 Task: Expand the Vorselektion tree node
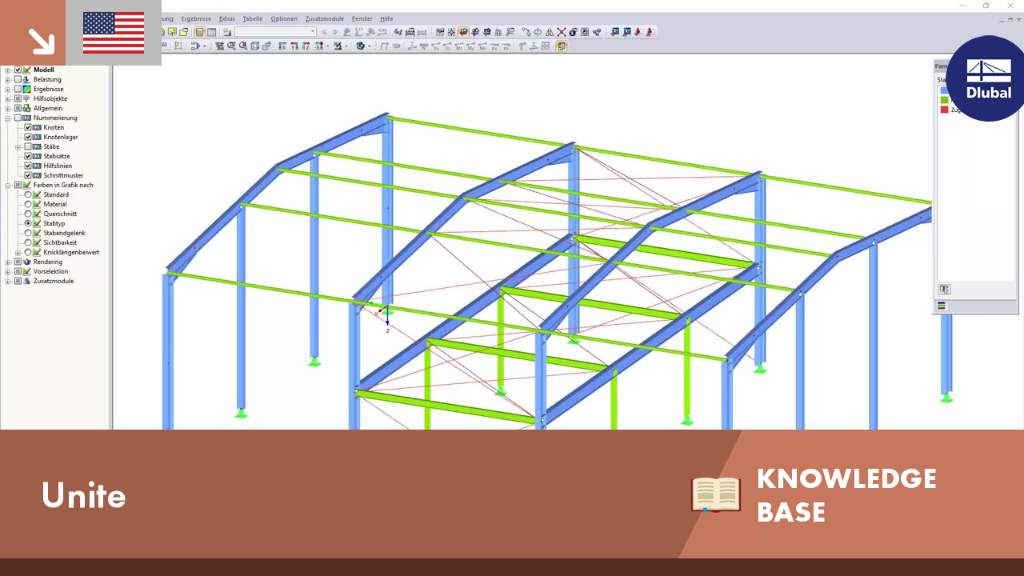pos(8,272)
